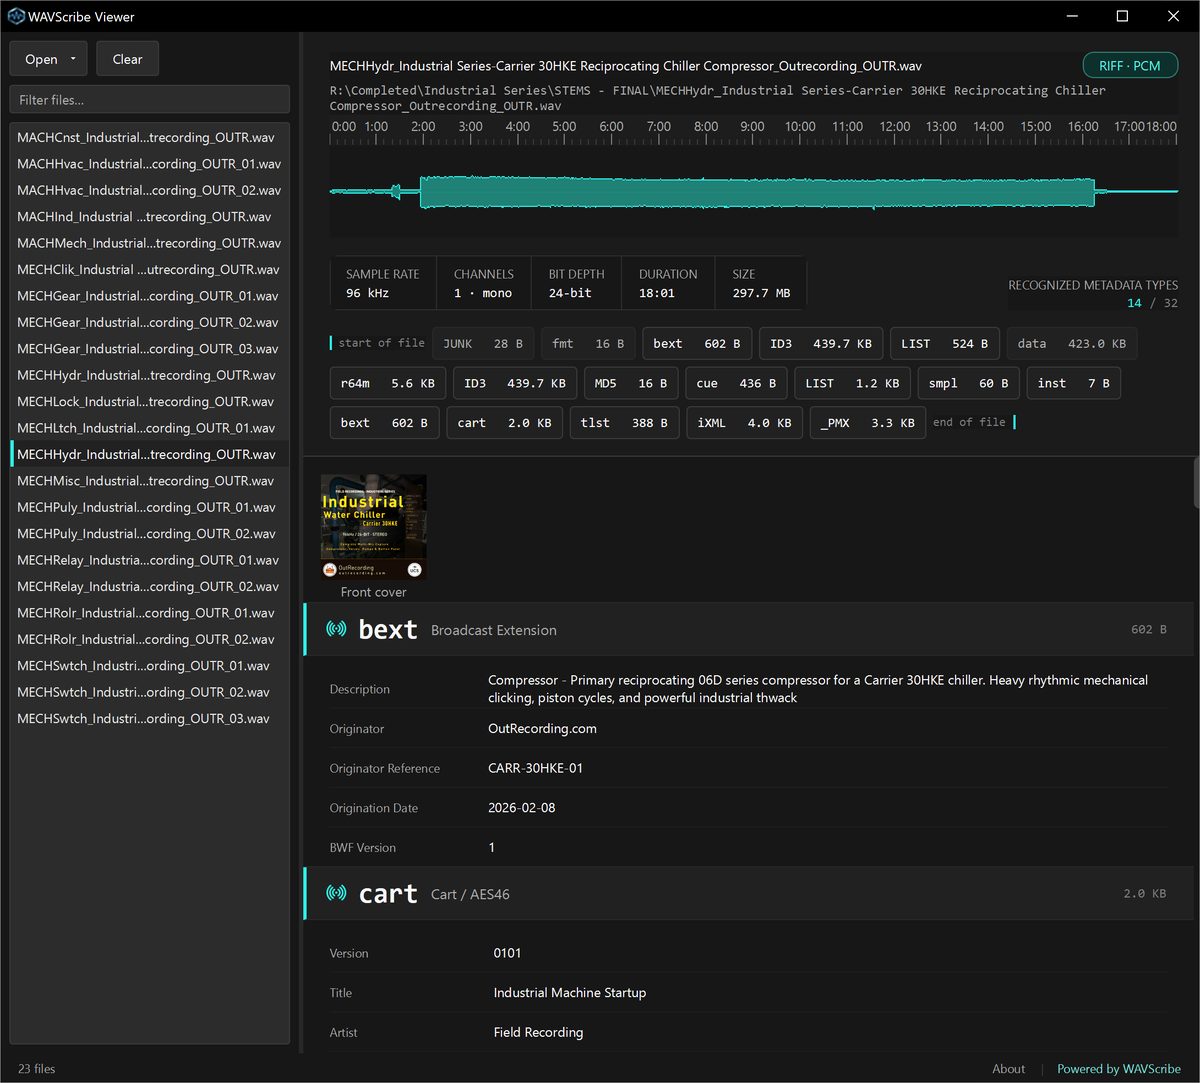Click the 14 / 32 recognized metadata count
The image size is (1200, 1083).
tap(1152, 303)
